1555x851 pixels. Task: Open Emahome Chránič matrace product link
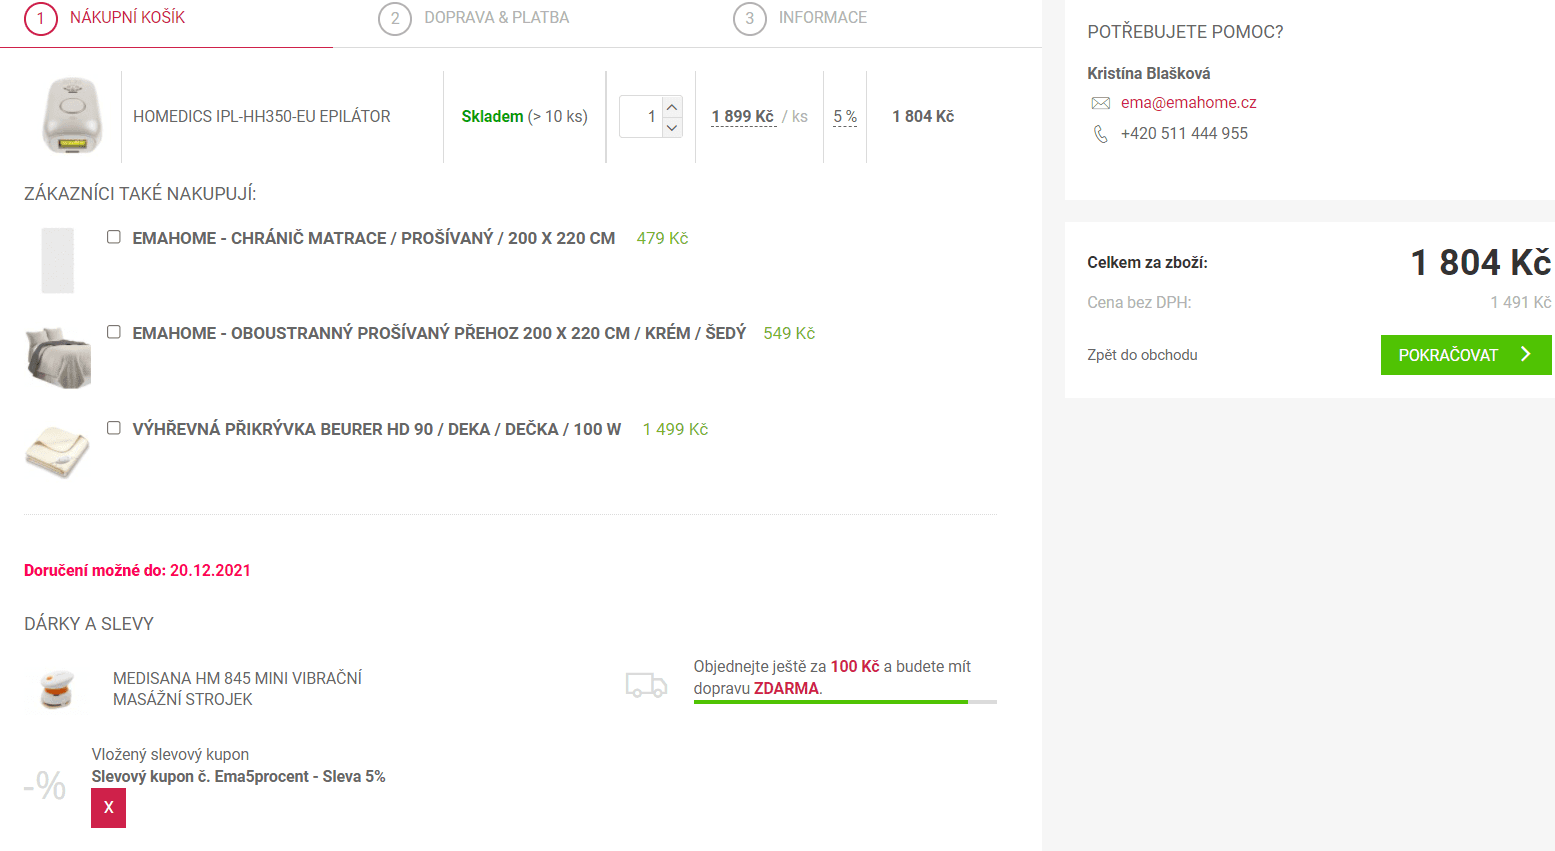pos(374,238)
